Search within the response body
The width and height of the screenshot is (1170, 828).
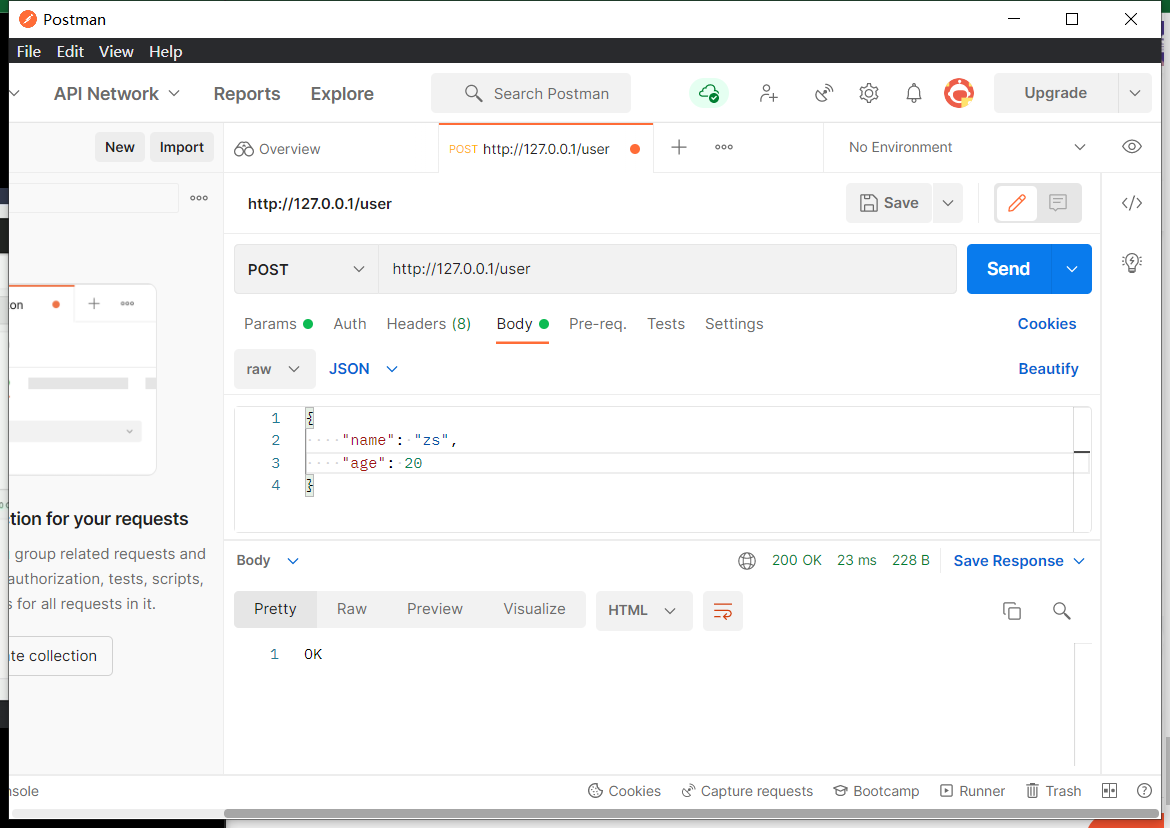(1061, 611)
